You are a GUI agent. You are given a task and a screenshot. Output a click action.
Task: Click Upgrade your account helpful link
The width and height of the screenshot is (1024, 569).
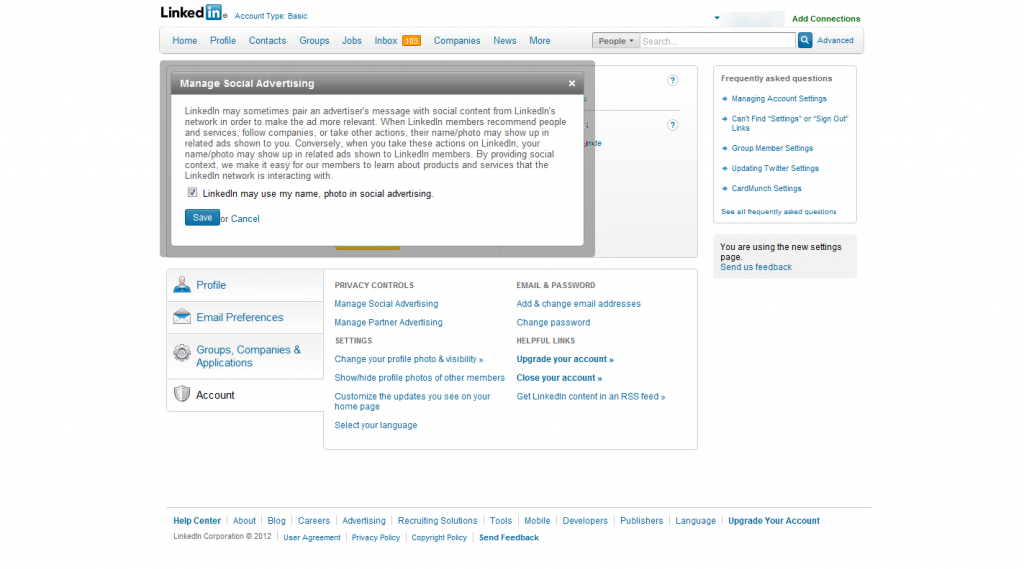pyautogui.click(x=565, y=359)
